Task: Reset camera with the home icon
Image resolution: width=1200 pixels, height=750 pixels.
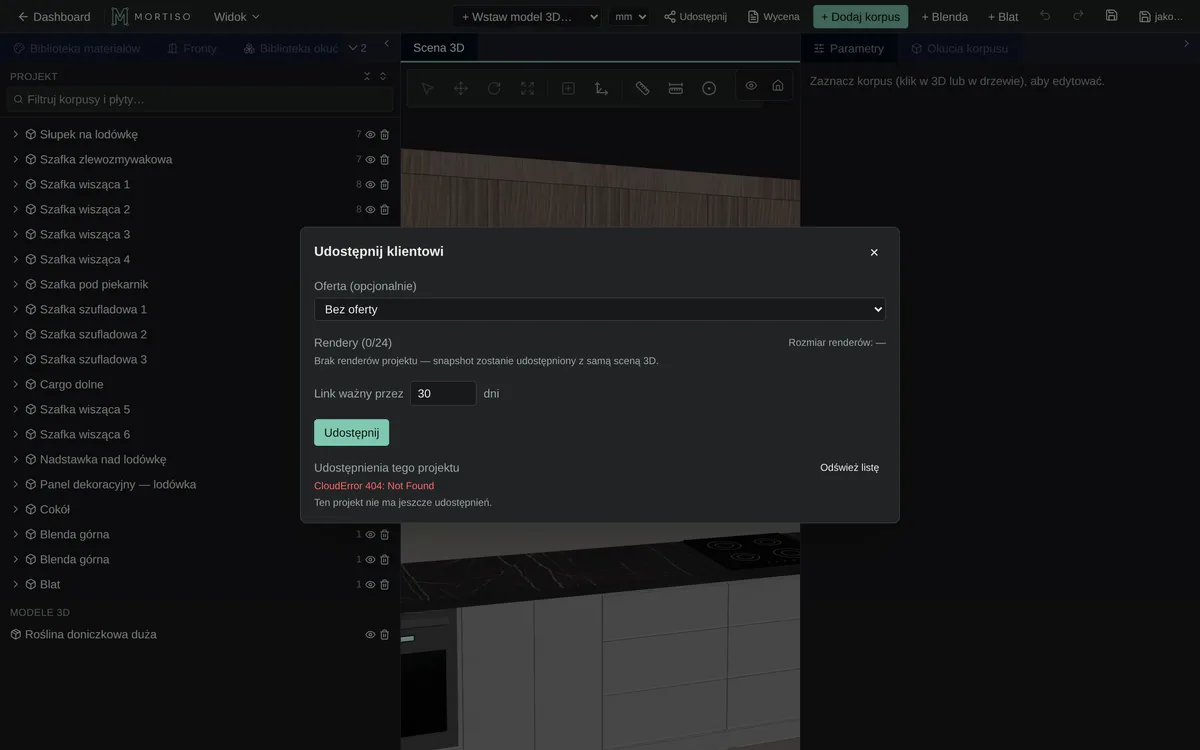Action: (x=778, y=85)
